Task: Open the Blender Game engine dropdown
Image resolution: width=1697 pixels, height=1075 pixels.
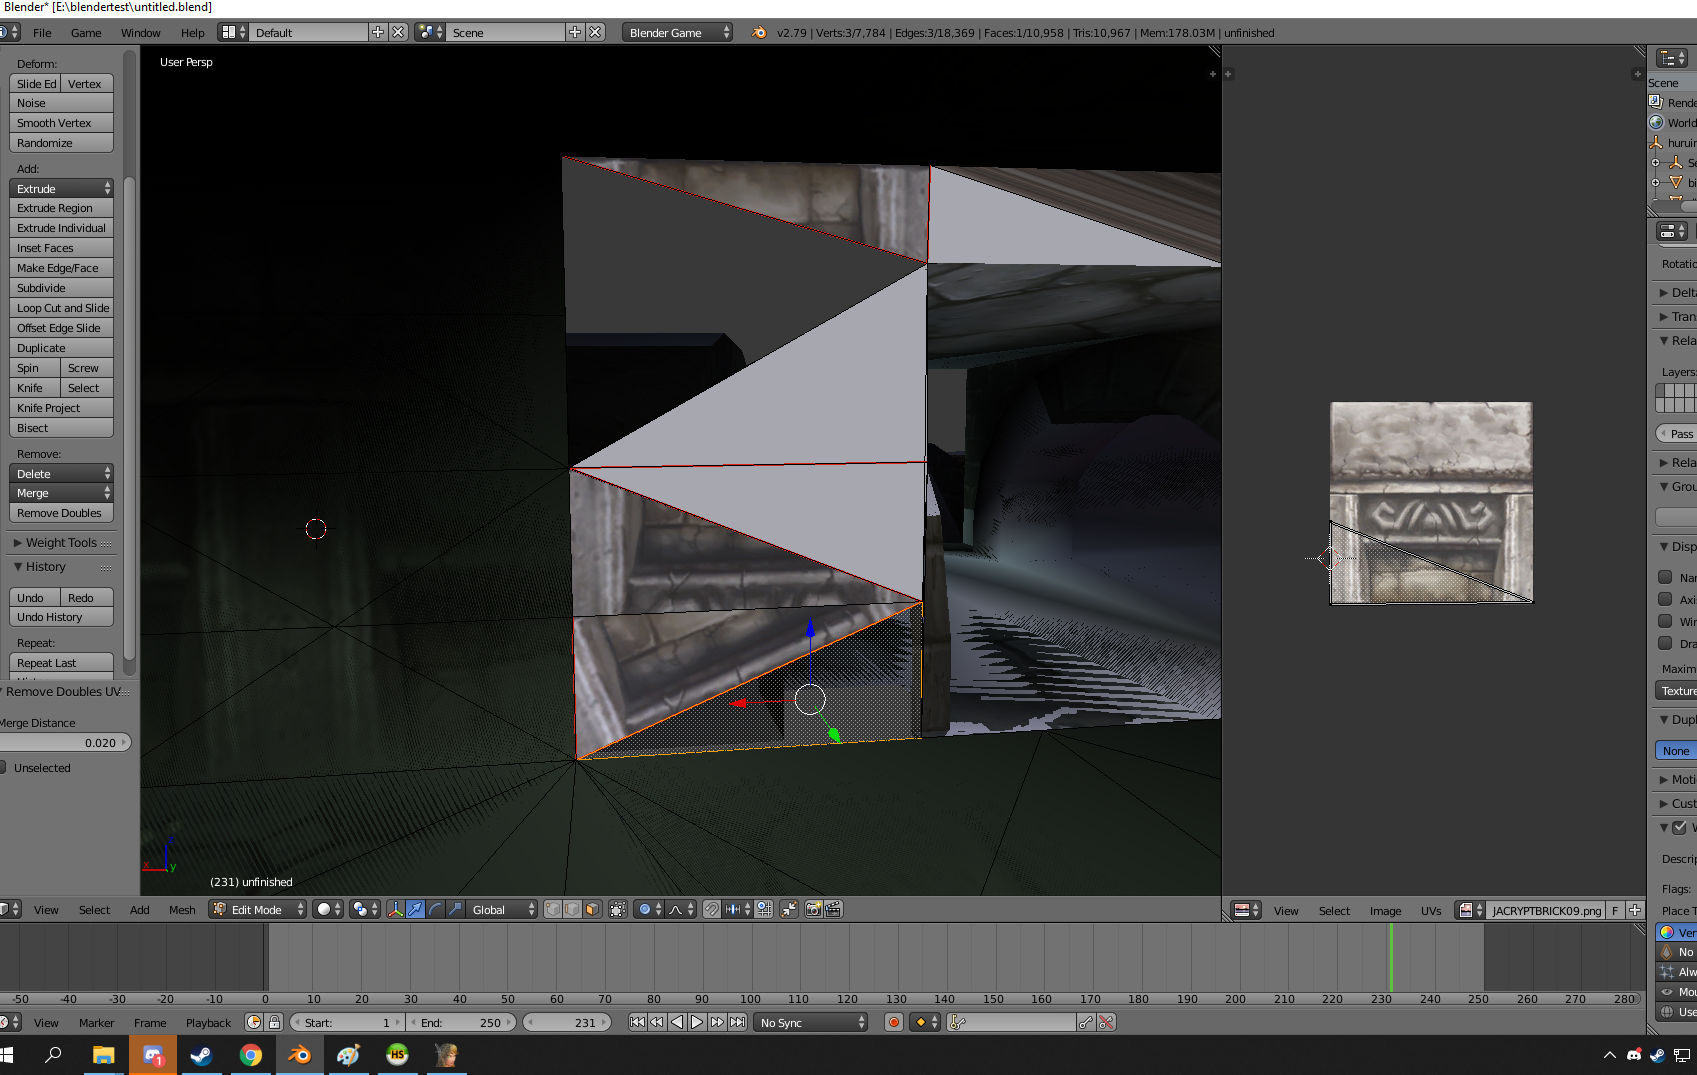Action: click(x=677, y=33)
